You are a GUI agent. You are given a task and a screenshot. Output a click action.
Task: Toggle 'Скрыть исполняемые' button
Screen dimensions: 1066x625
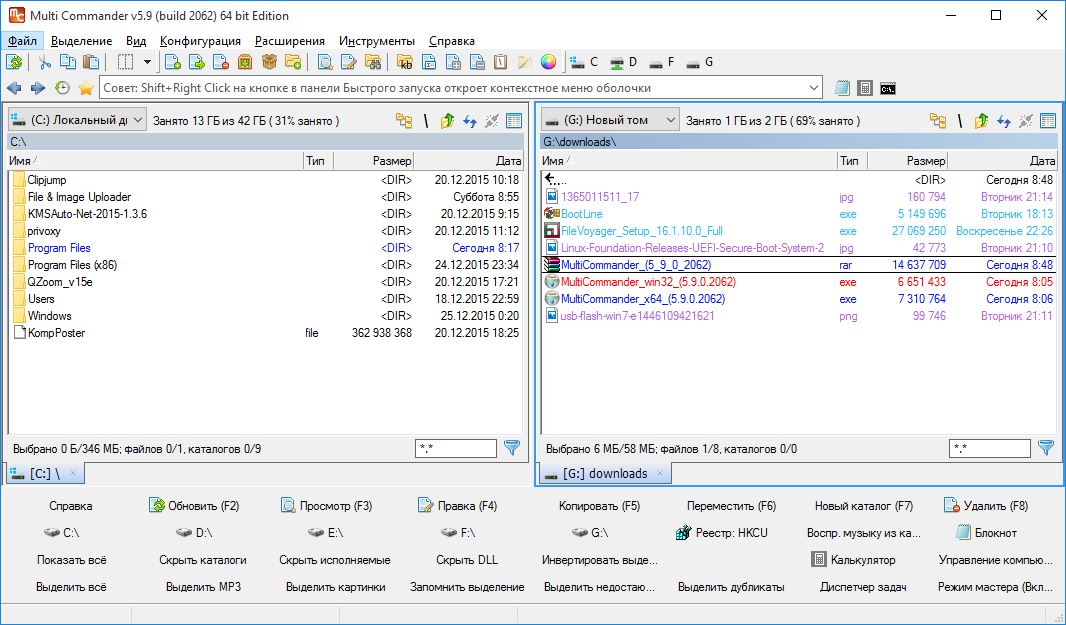334,560
